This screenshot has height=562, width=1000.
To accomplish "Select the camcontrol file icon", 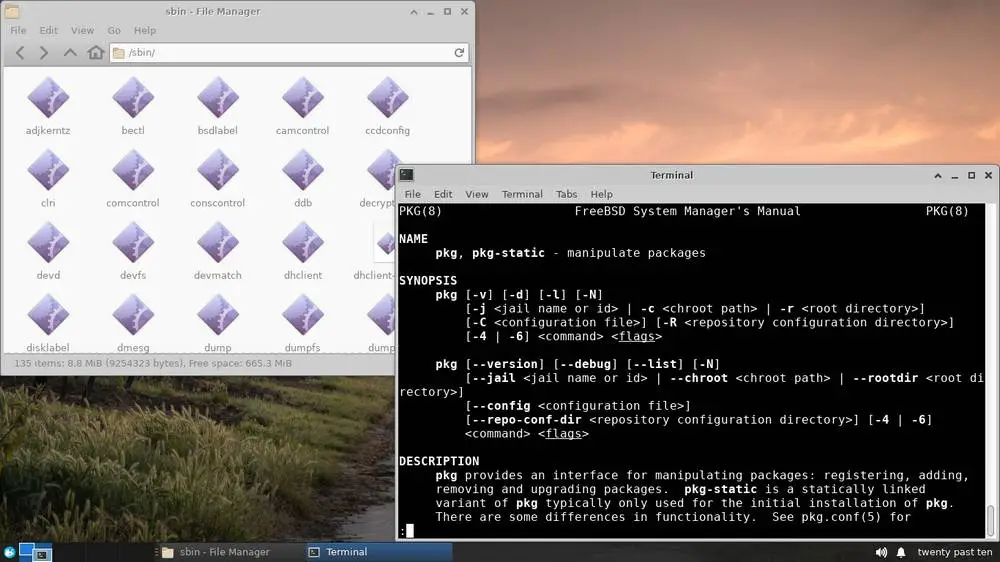I will coord(302,98).
